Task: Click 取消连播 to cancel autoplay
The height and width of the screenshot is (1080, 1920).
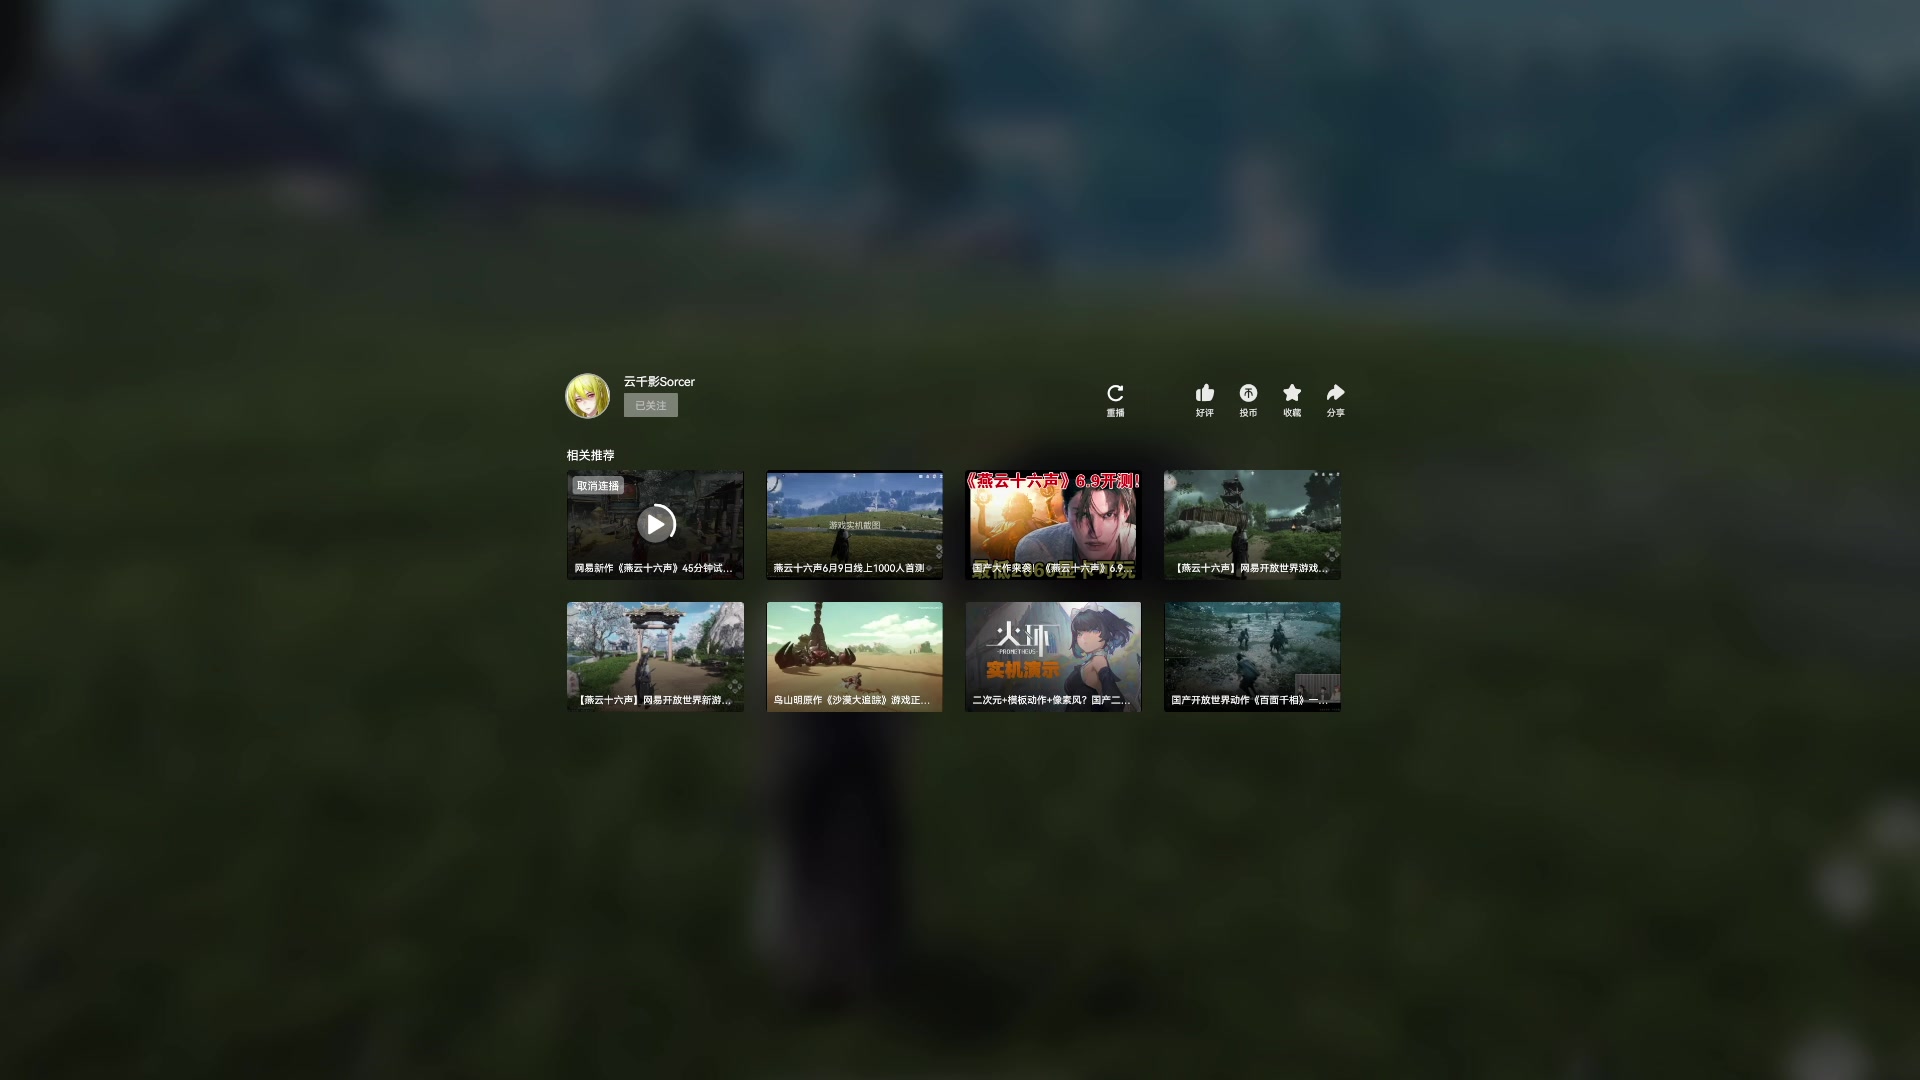Action: (598, 486)
